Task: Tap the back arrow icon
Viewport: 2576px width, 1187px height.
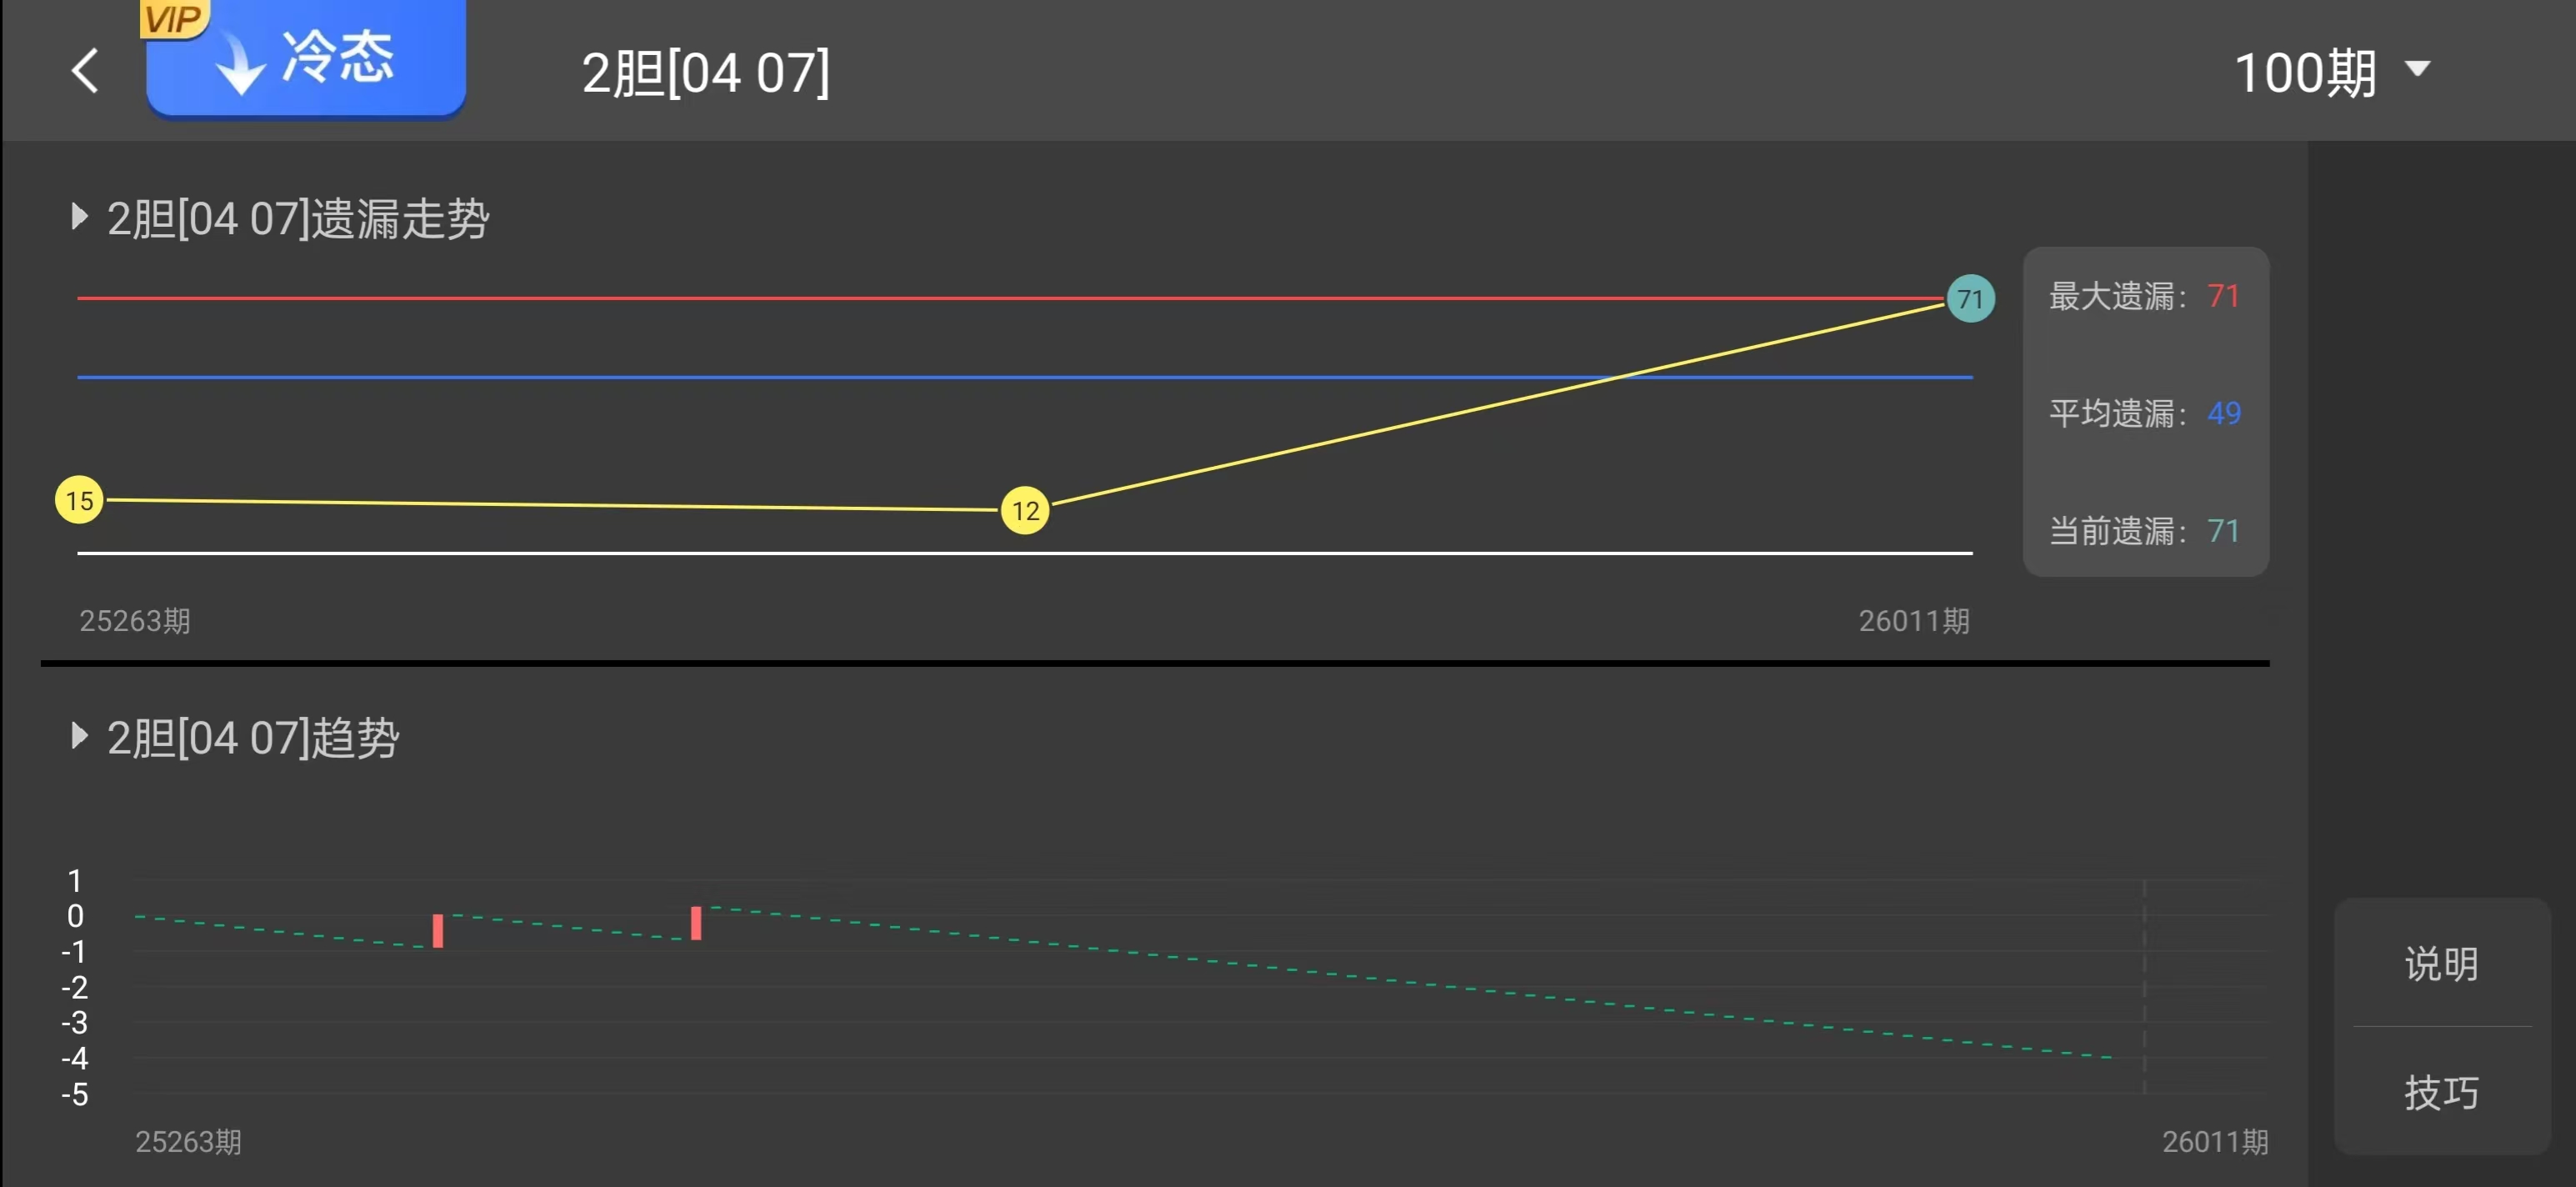Action: [x=86, y=71]
